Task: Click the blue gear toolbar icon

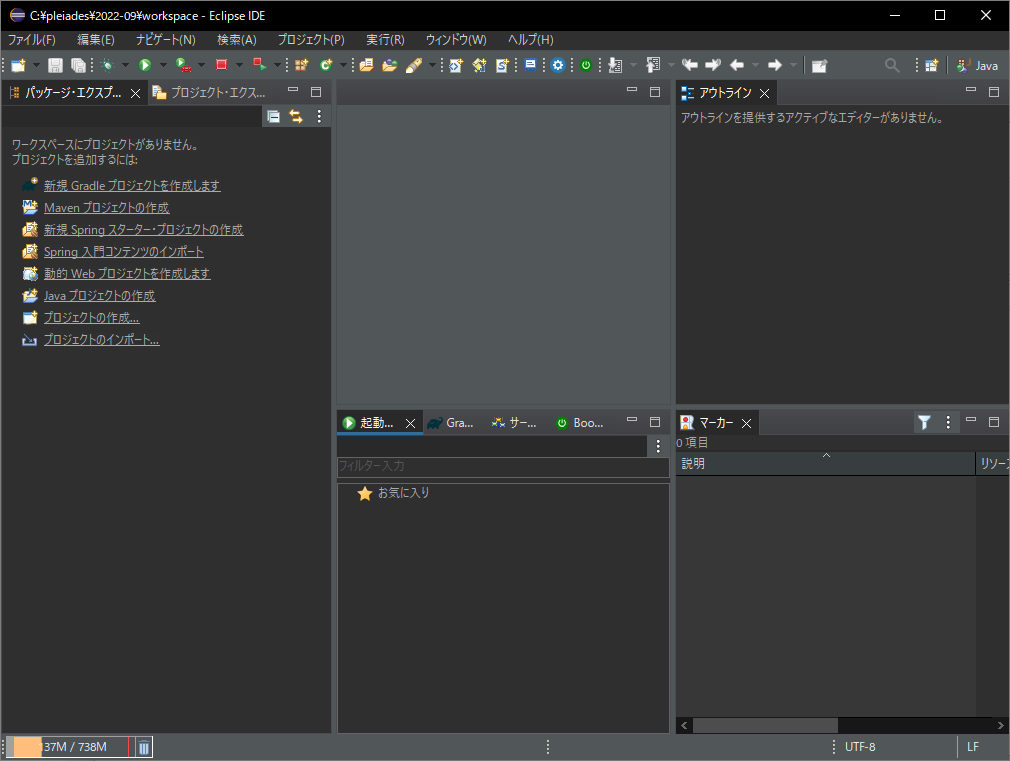Action: pyautogui.click(x=558, y=65)
